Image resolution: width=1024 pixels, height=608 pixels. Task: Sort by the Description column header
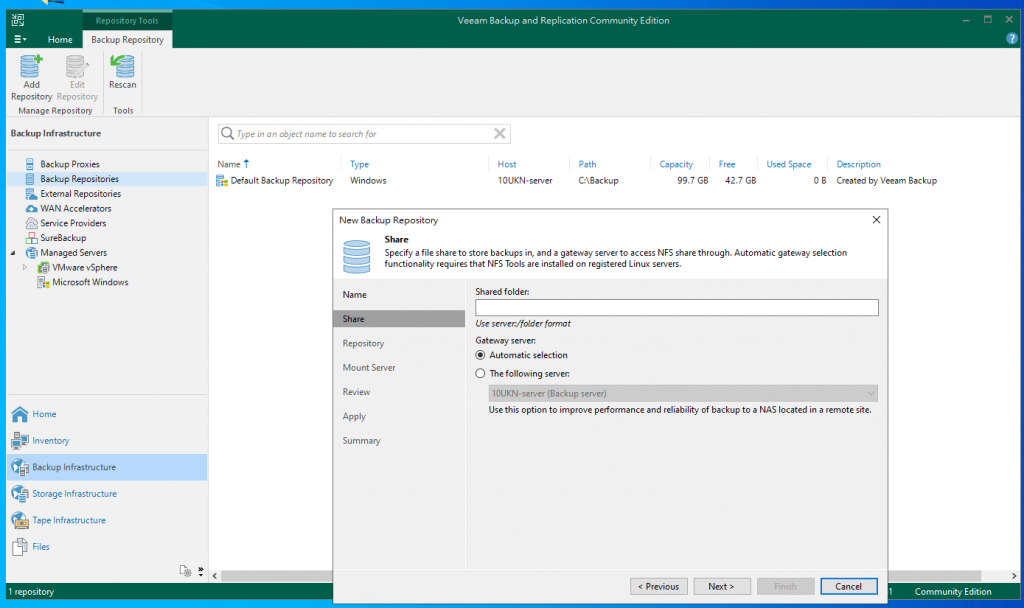[858, 164]
